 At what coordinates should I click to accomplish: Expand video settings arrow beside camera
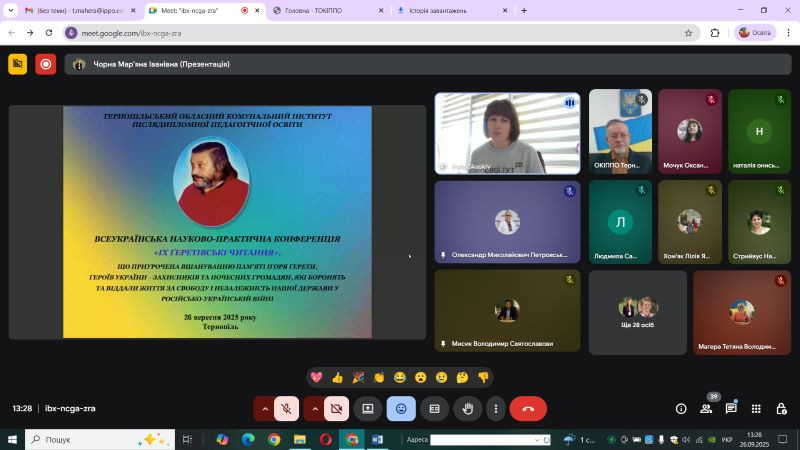[x=314, y=408]
